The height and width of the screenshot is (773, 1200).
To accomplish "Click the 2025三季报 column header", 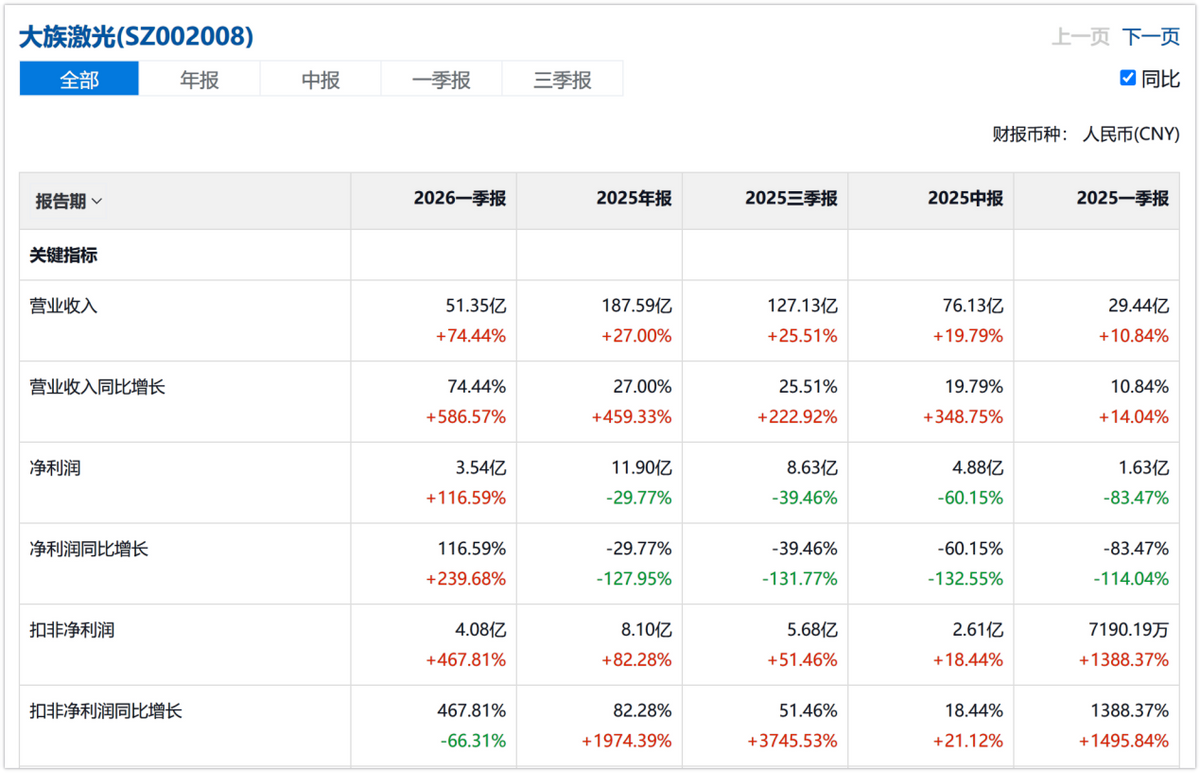I will pyautogui.click(x=791, y=199).
